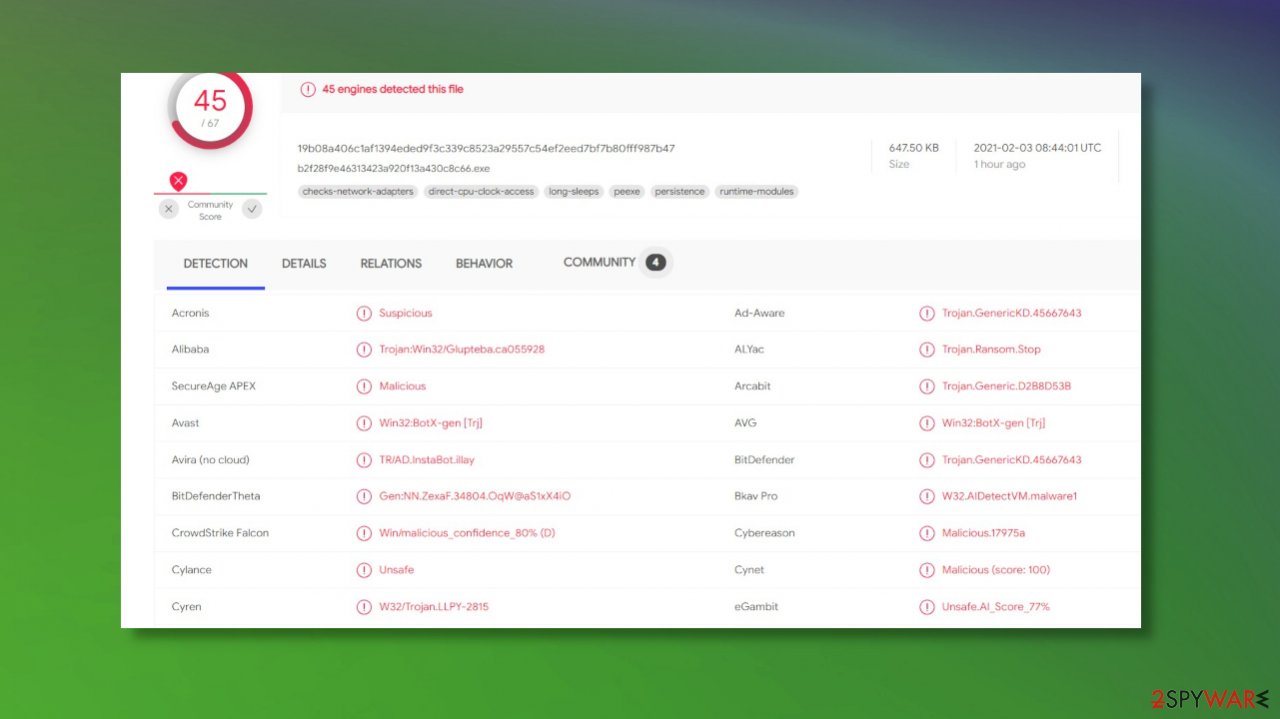Click the warning icon next to TR/AD.InstaBot.illay
This screenshot has width=1280, height=719.
364,460
